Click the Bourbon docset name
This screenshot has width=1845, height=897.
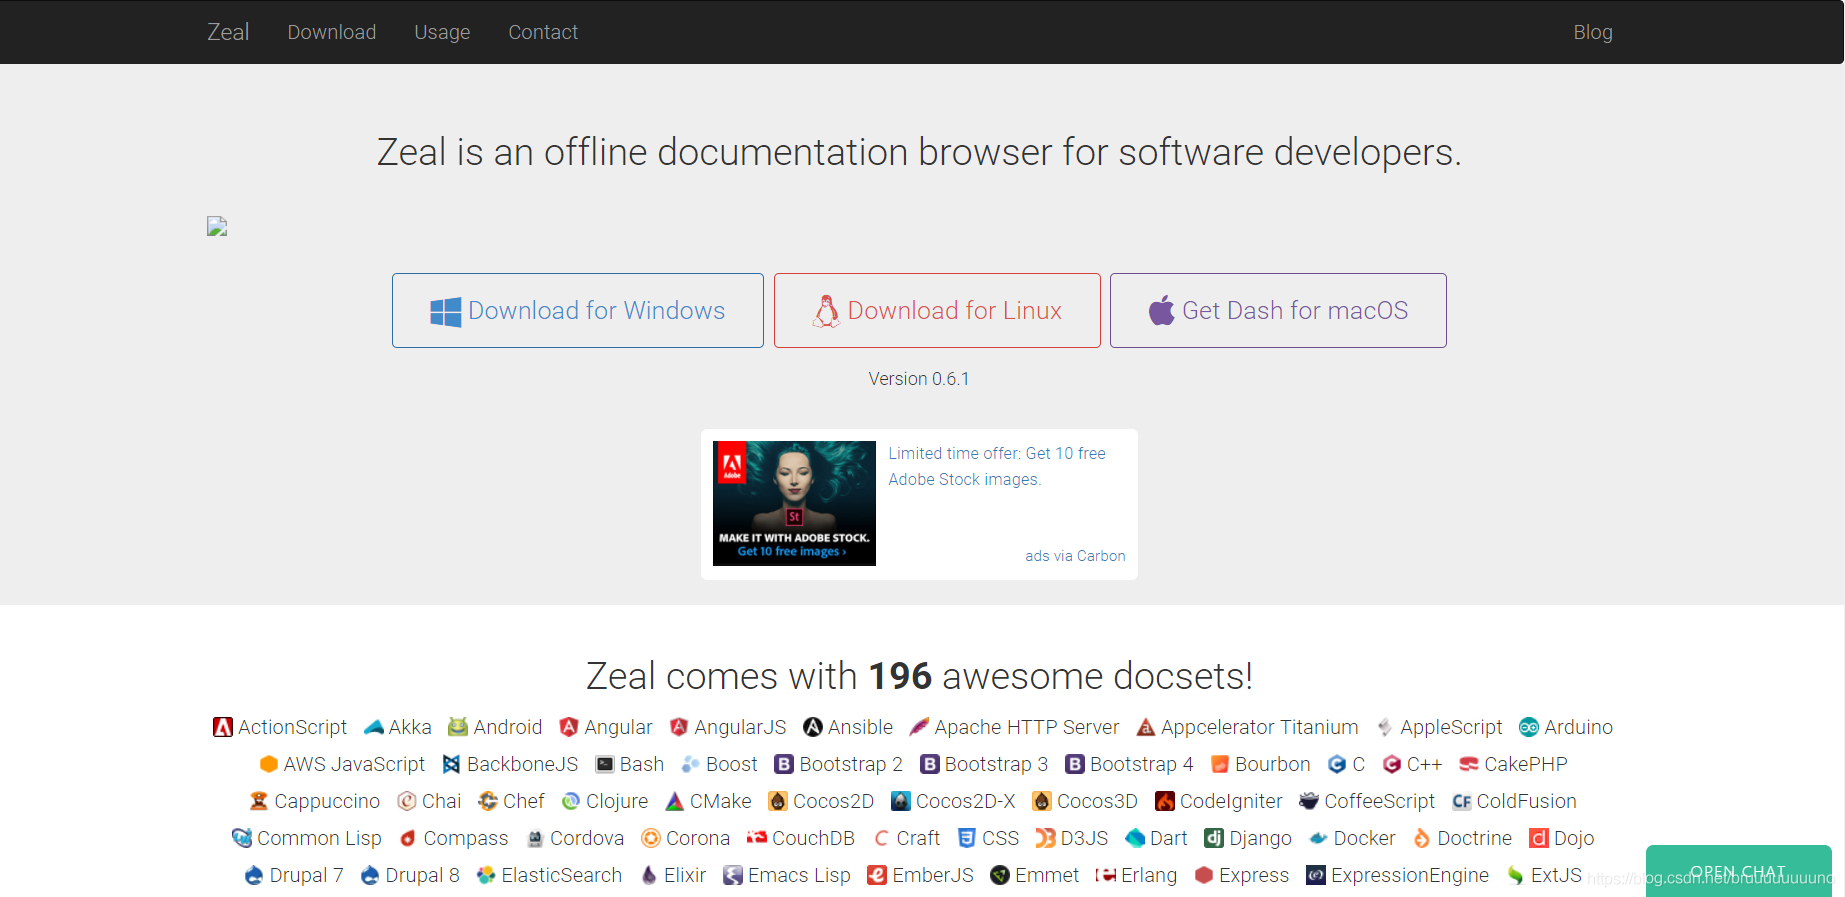pos(1273,764)
